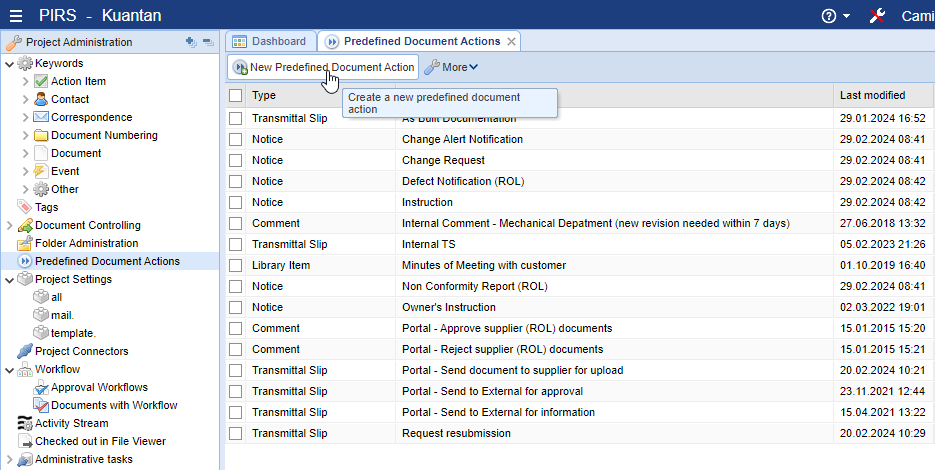Toggle the select-all checkbox in table header
The image size is (935, 470).
click(x=235, y=96)
